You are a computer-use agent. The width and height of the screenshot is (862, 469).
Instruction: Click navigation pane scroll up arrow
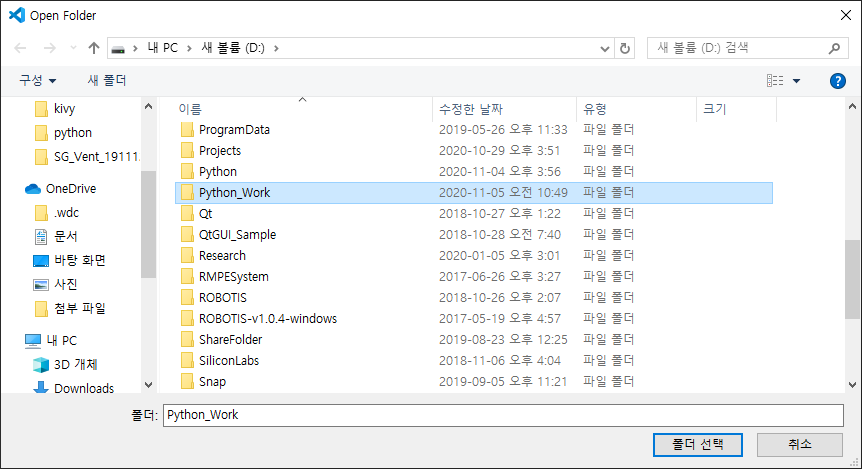(148, 107)
